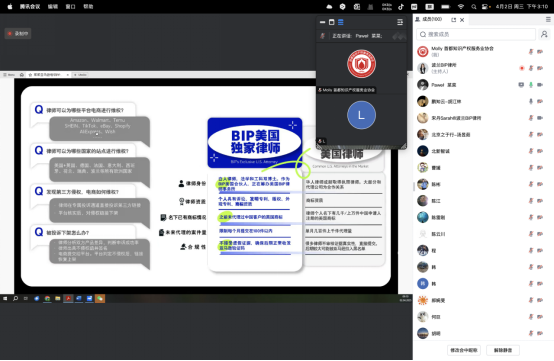This screenshot has height=361, width=554.
Task: Open the 窗口 menu in the menu bar
Action: click(71, 6)
